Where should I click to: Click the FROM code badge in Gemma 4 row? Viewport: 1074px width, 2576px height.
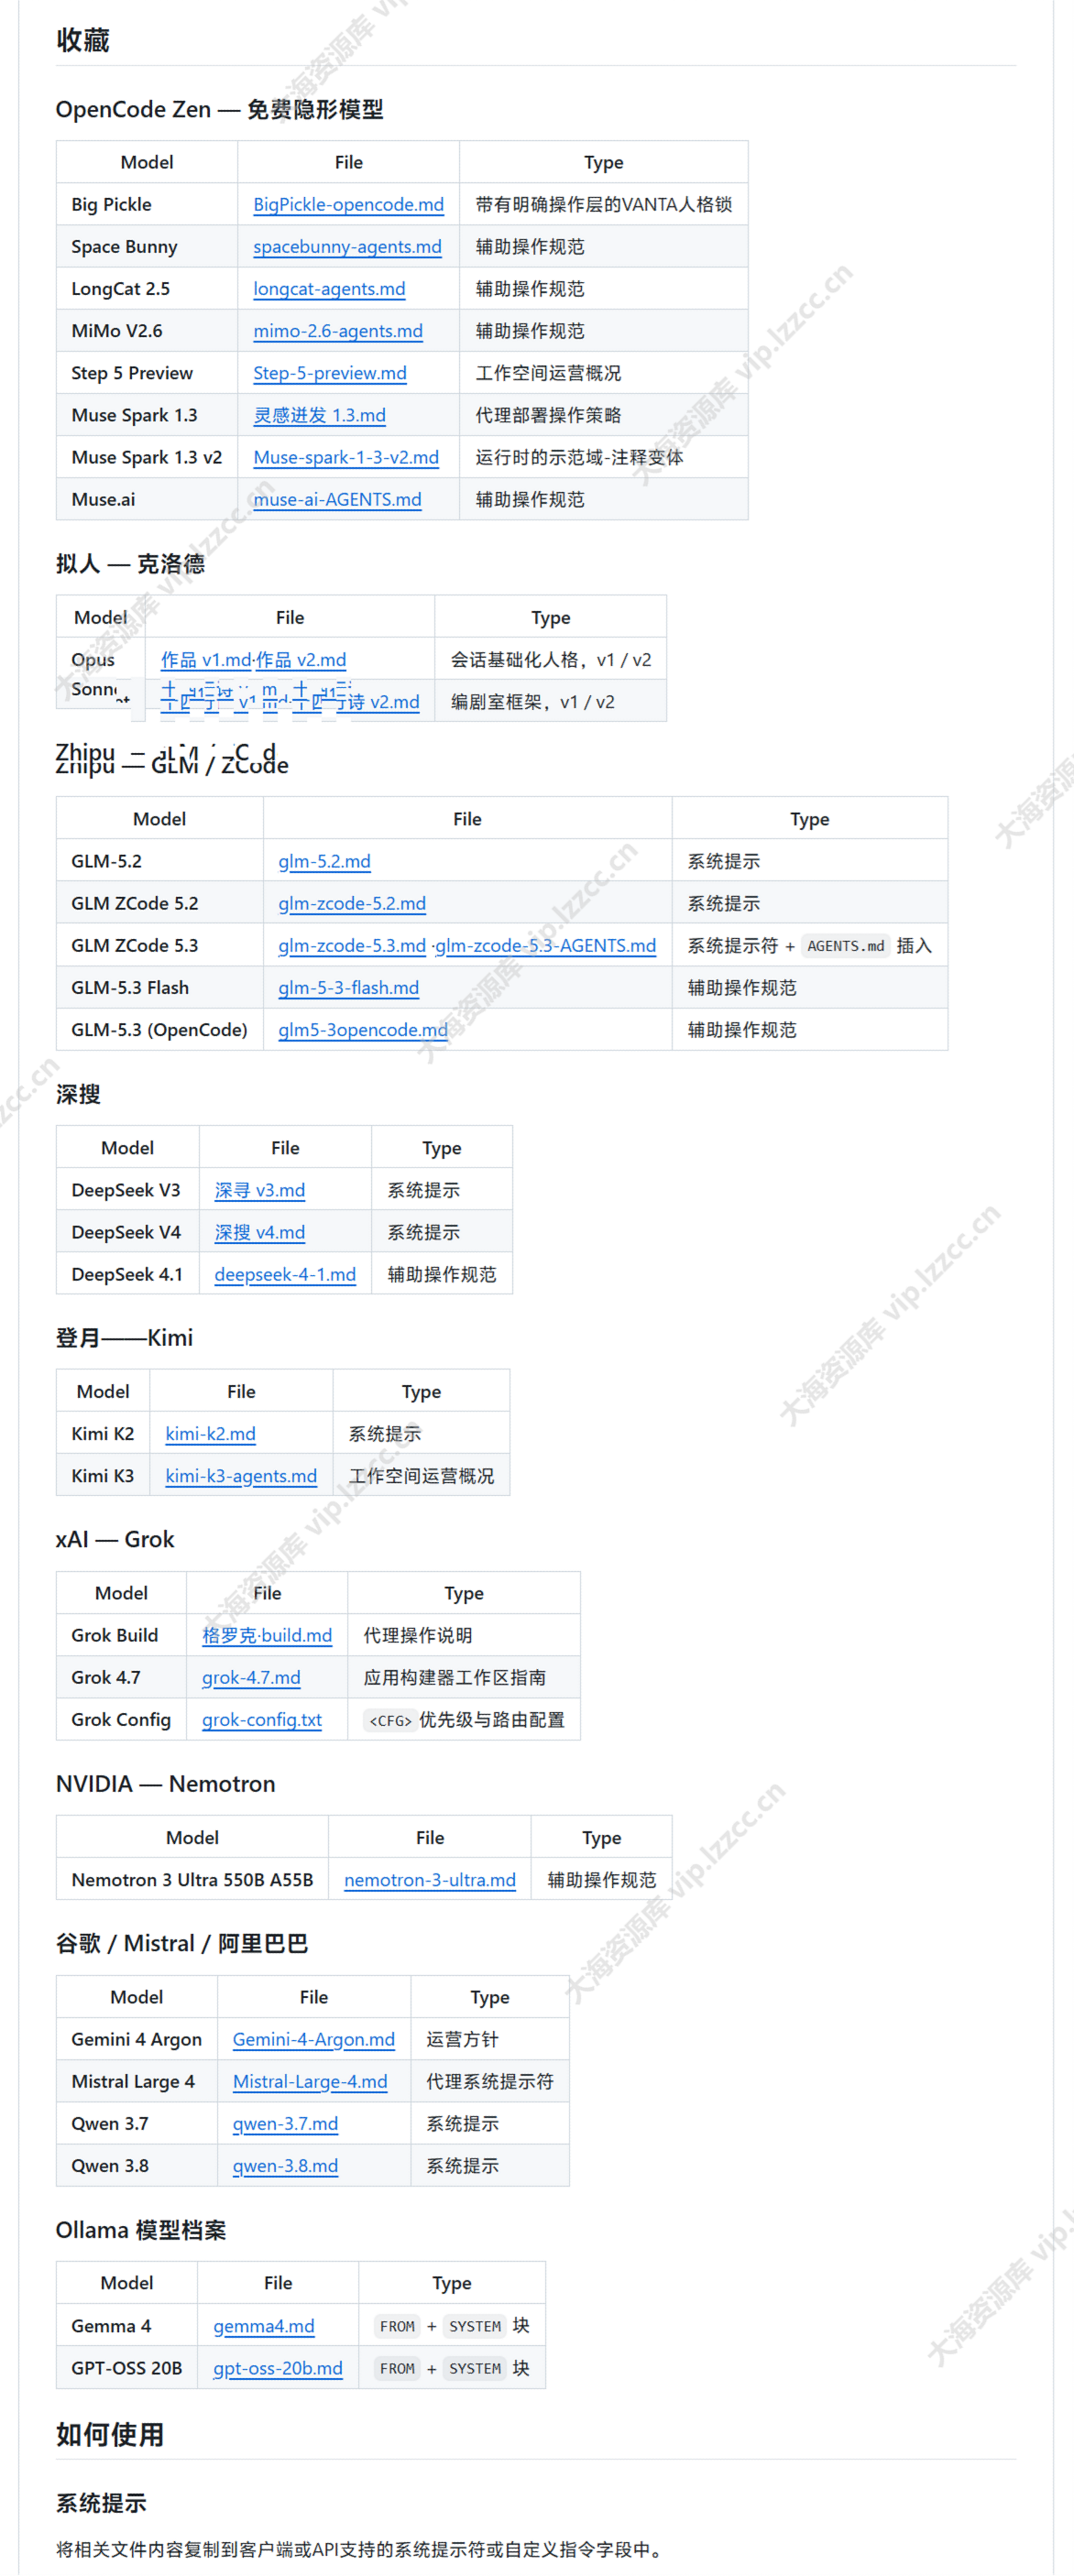coord(397,2327)
